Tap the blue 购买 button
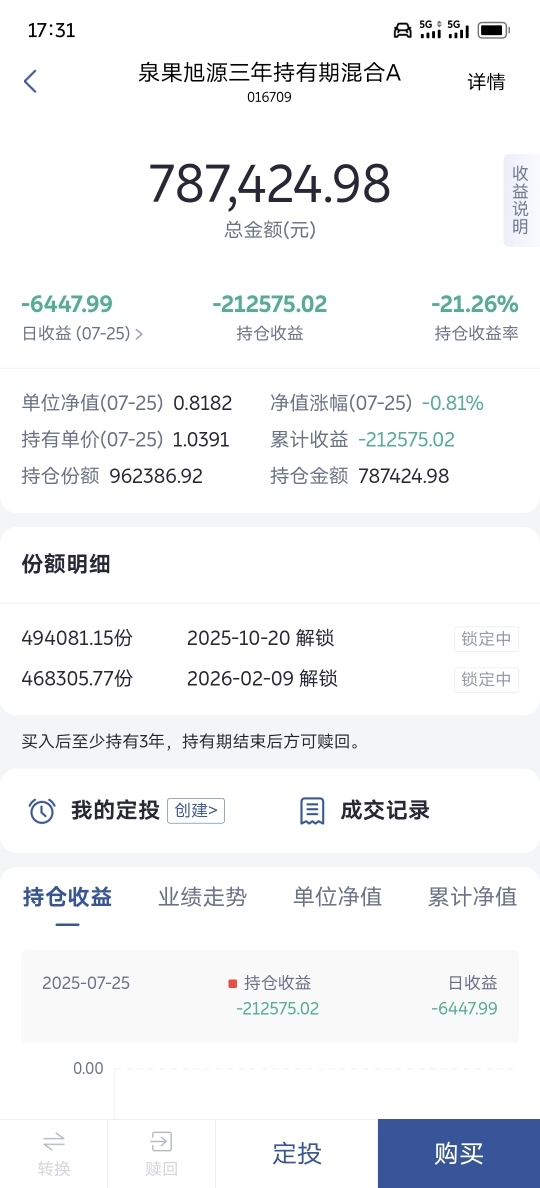The image size is (540, 1188). tap(459, 1154)
